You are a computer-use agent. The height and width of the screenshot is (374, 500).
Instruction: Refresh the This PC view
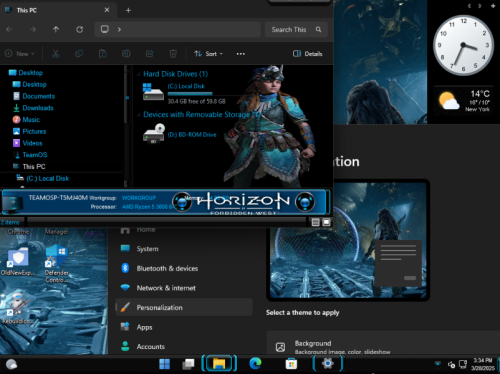coord(79,30)
